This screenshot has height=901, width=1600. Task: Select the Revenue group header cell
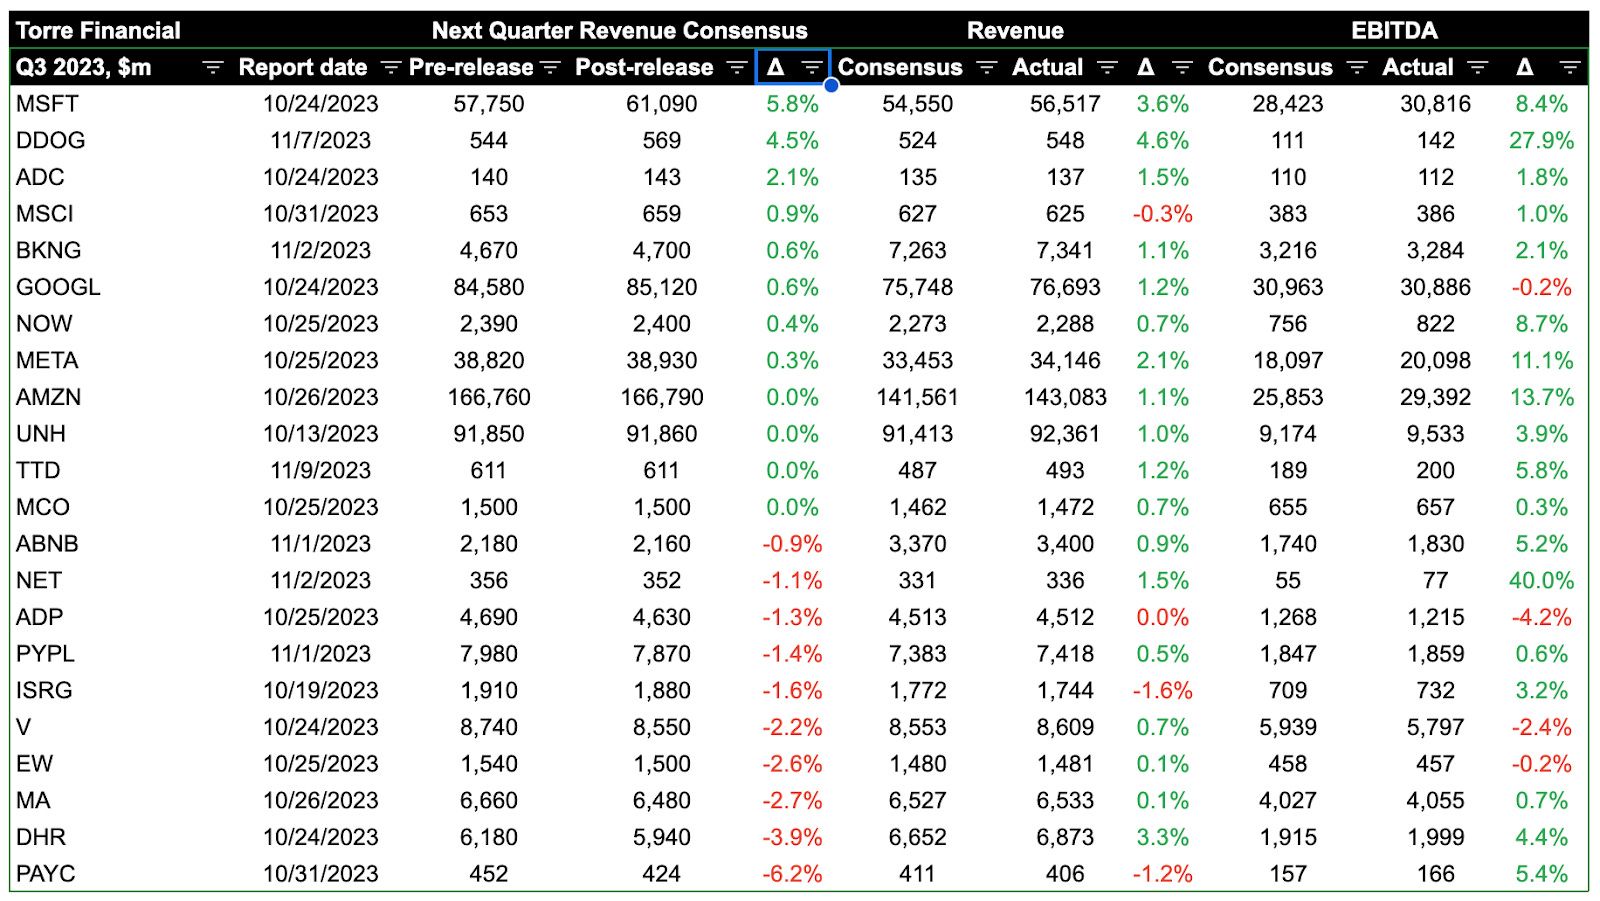coord(1015,31)
